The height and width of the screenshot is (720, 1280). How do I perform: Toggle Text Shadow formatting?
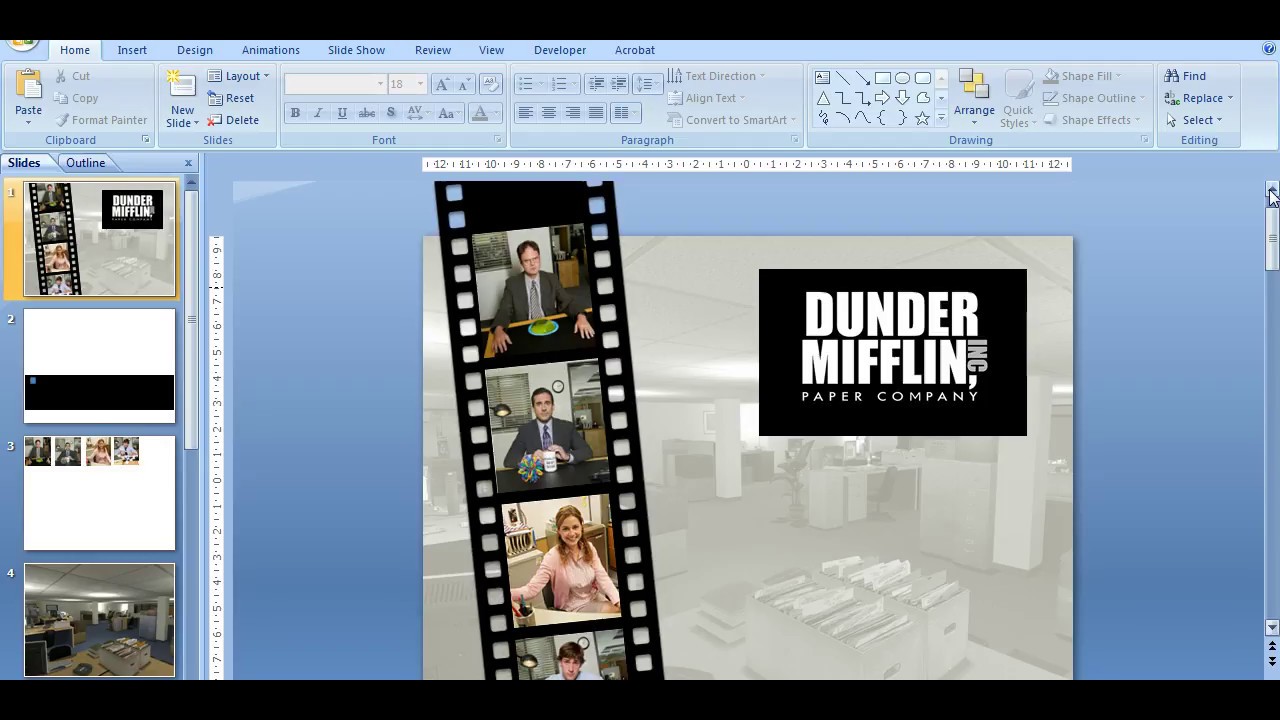391,113
